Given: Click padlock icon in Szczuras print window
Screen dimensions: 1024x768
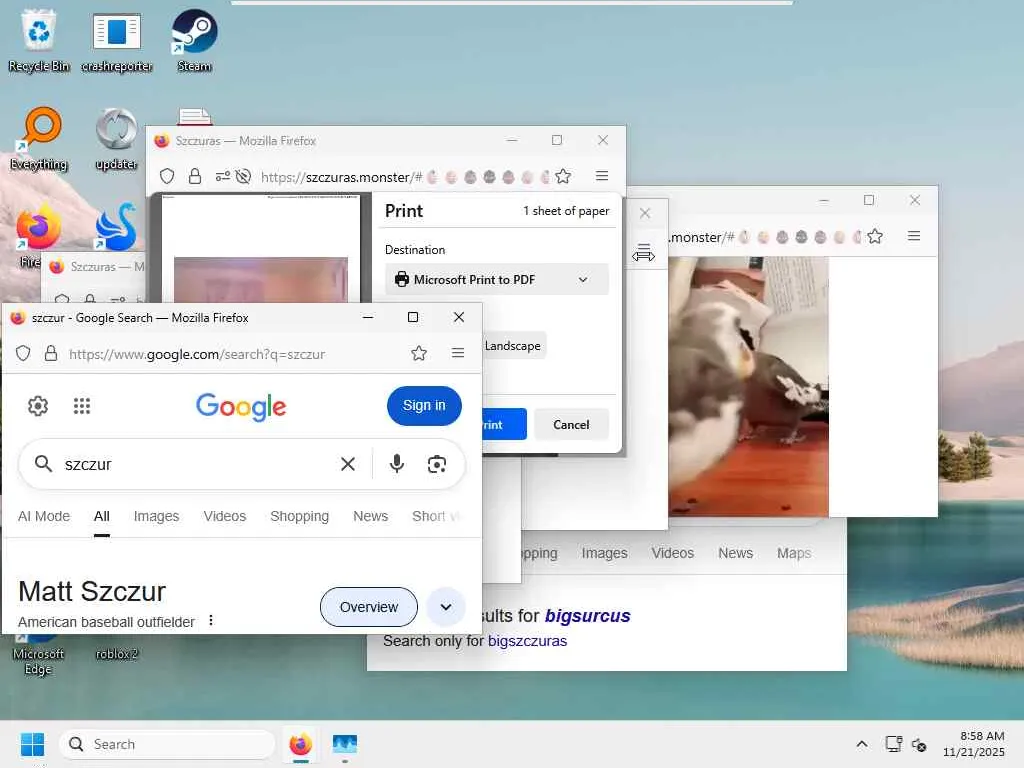Looking at the screenshot, I should point(195,176).
